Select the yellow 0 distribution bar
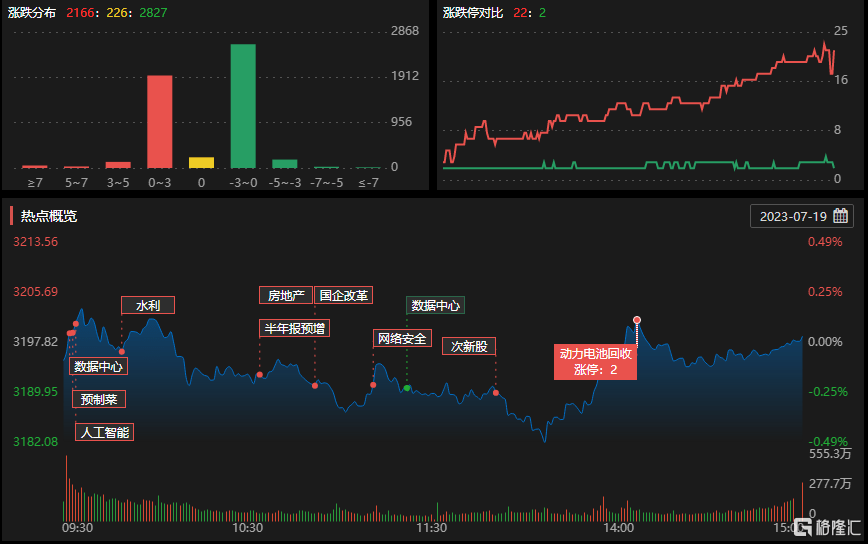Viewport: 868px width, 544px height. click(201, 162)
